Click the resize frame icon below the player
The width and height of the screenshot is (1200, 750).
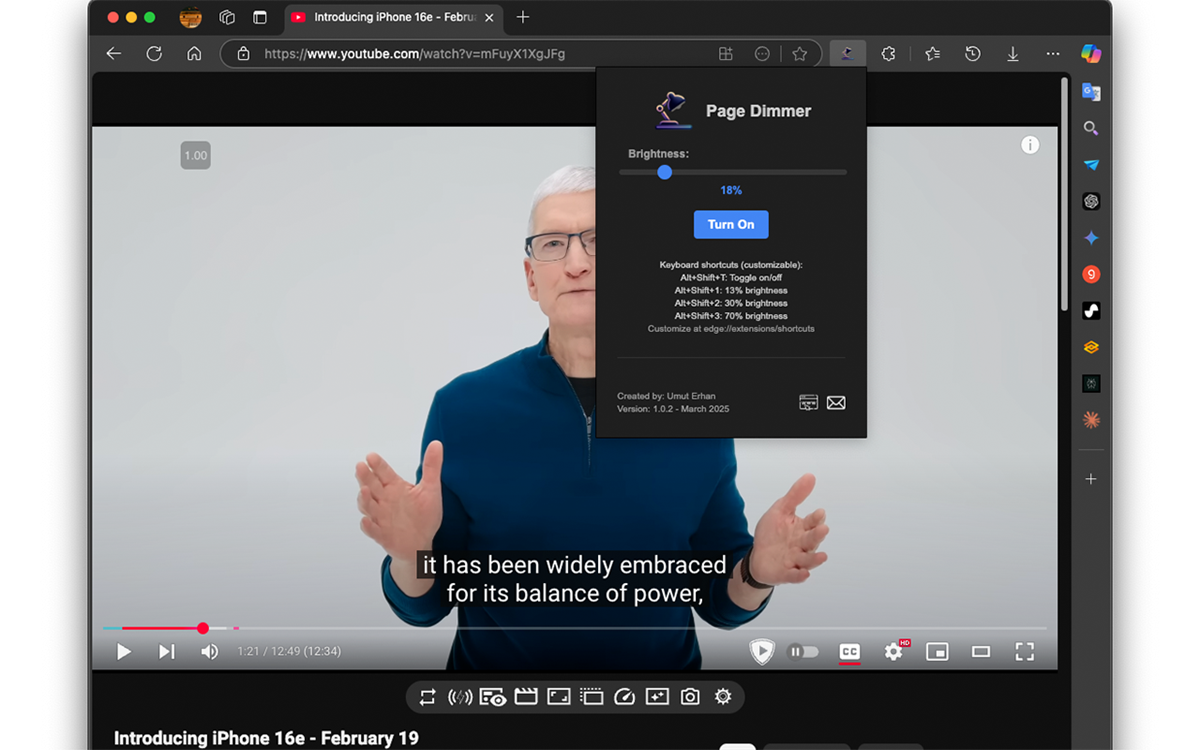click(x=559, y=697)
